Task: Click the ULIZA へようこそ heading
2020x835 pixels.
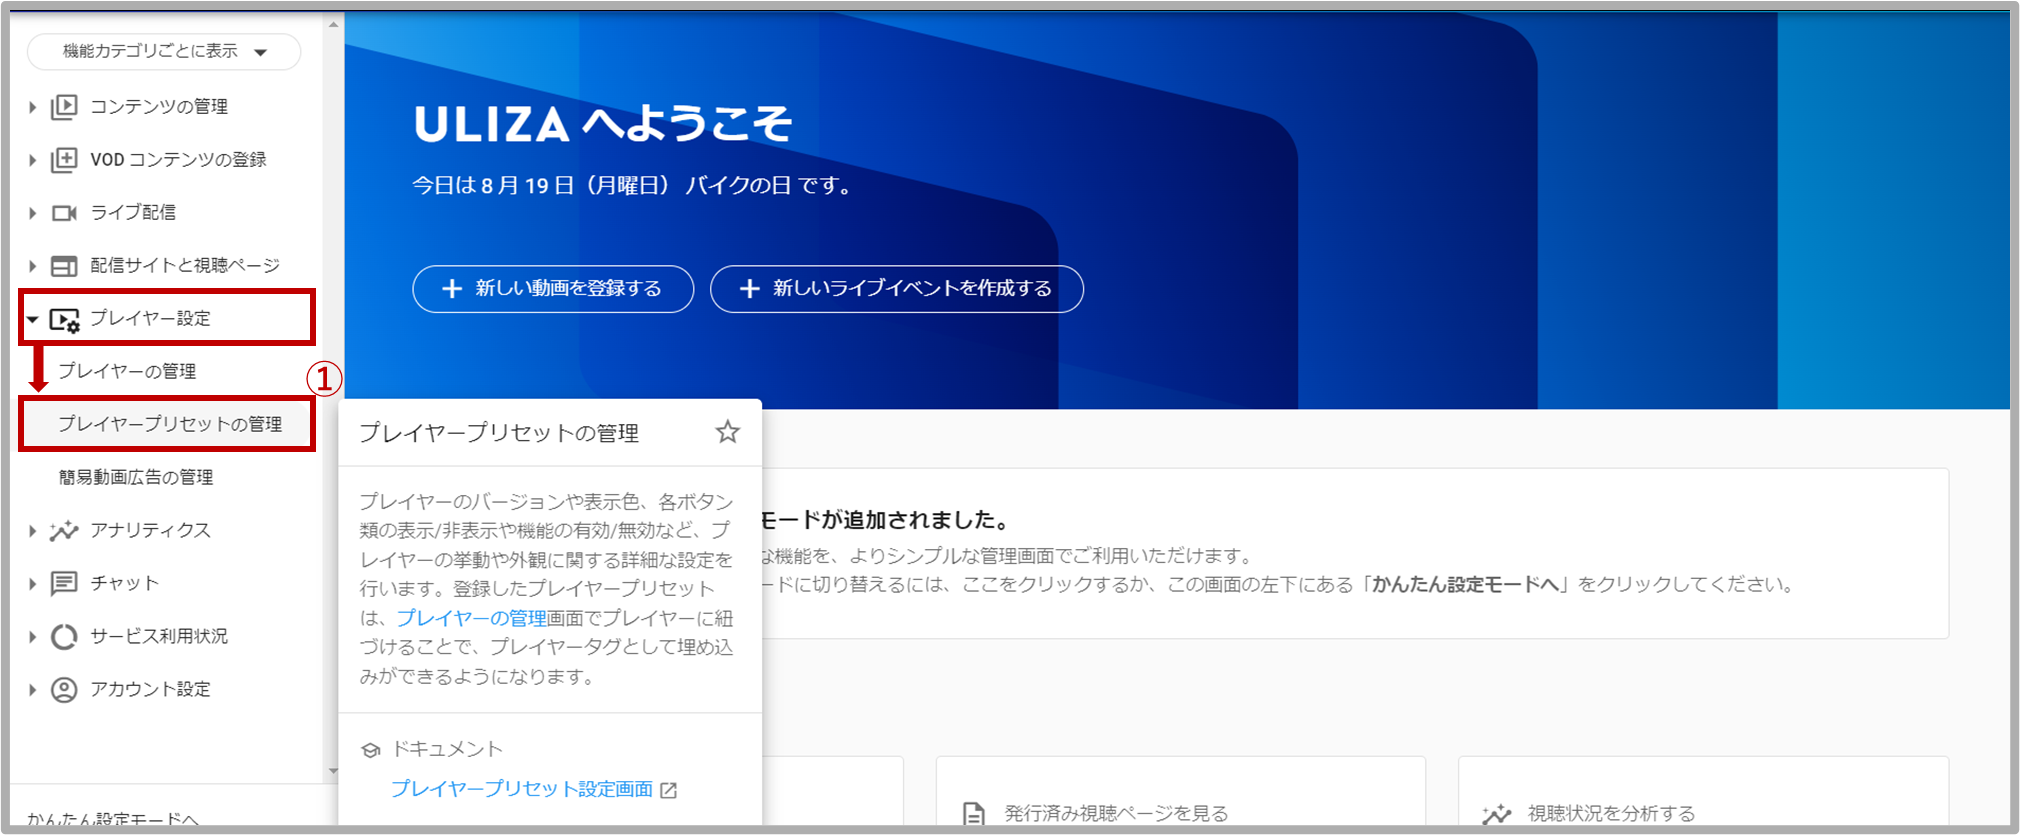Action: click(603, 124)
